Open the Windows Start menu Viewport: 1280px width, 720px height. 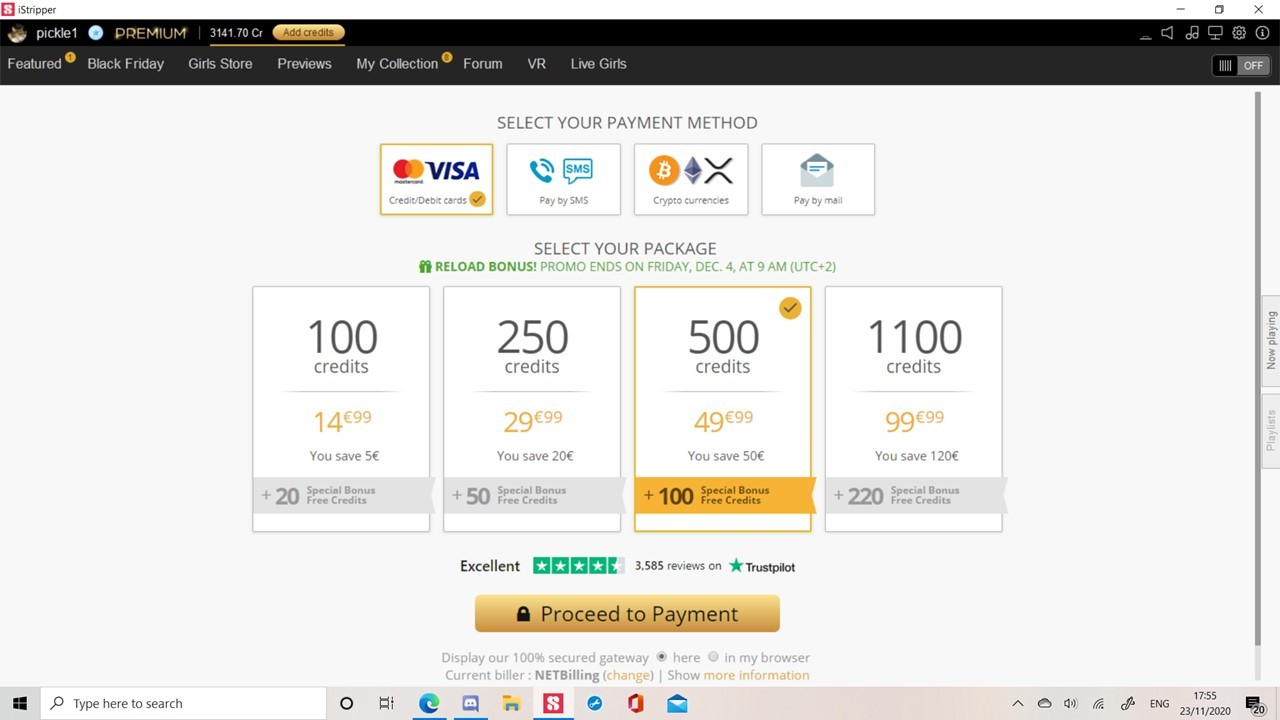click(x=20, y=703)
